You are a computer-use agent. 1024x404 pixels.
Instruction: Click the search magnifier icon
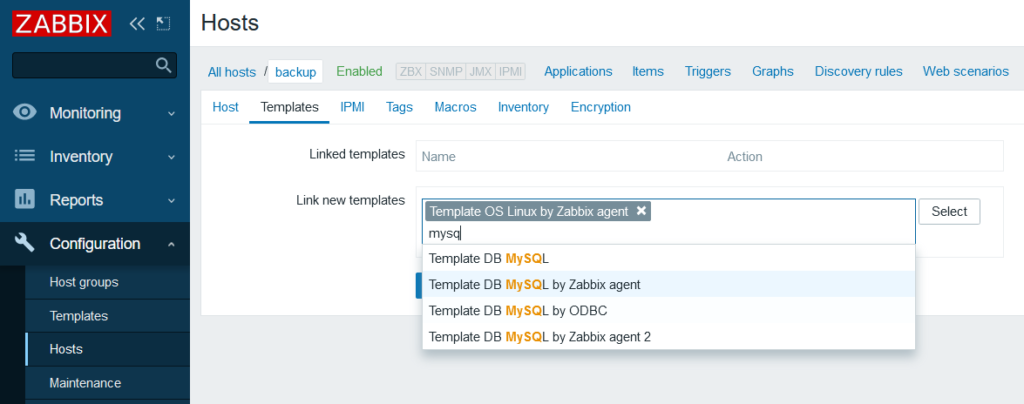click(x=165, y=66)
